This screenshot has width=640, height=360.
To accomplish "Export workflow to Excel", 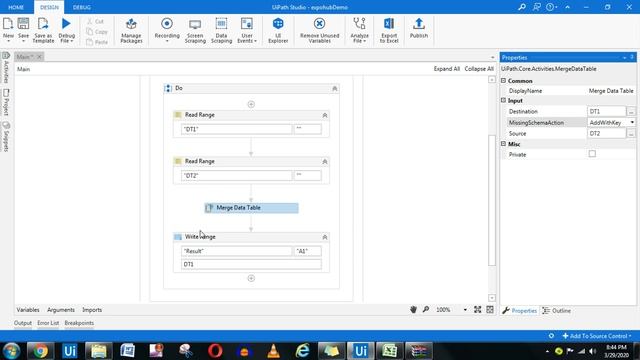I will [389, 30].
